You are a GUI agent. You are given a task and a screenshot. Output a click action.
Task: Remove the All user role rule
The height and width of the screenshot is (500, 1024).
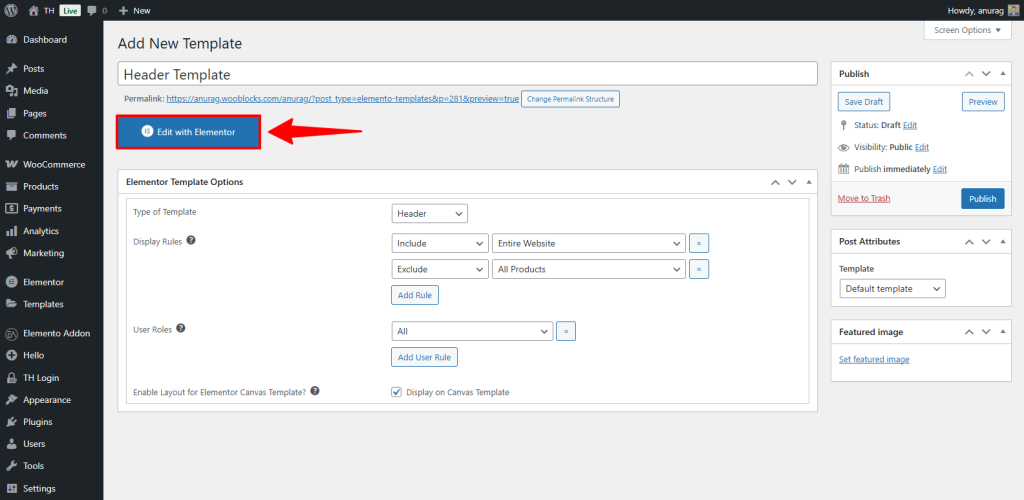pyautogui.click(x=566, y=331)
